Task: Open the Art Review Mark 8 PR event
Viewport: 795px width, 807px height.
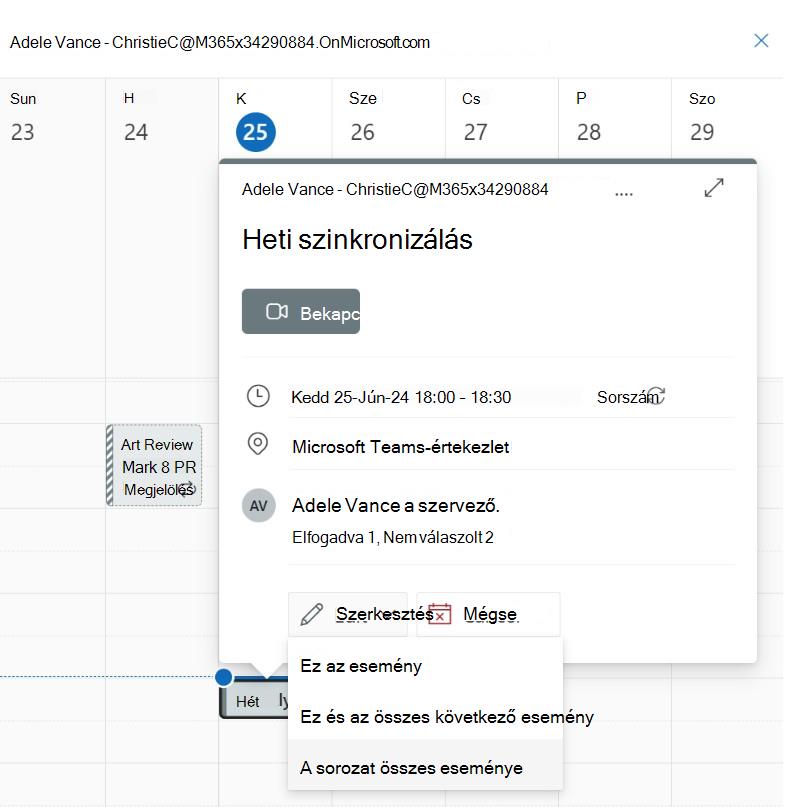Action: [154, 465]
